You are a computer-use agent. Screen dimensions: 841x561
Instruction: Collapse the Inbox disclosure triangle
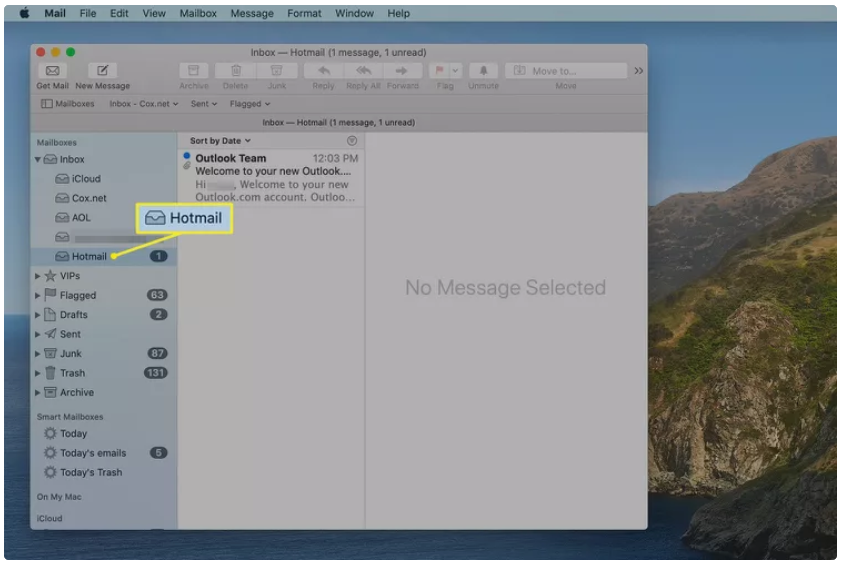tap(38, 160)
